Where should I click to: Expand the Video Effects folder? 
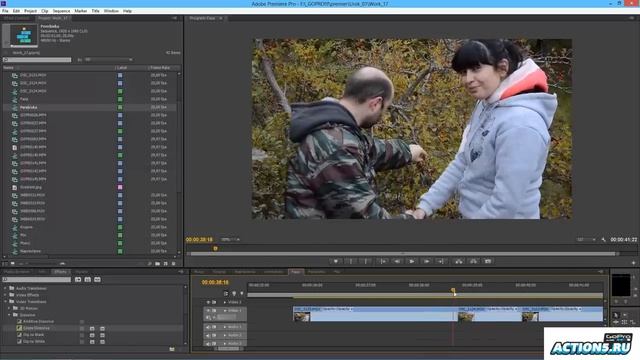[x=6, y=295]
